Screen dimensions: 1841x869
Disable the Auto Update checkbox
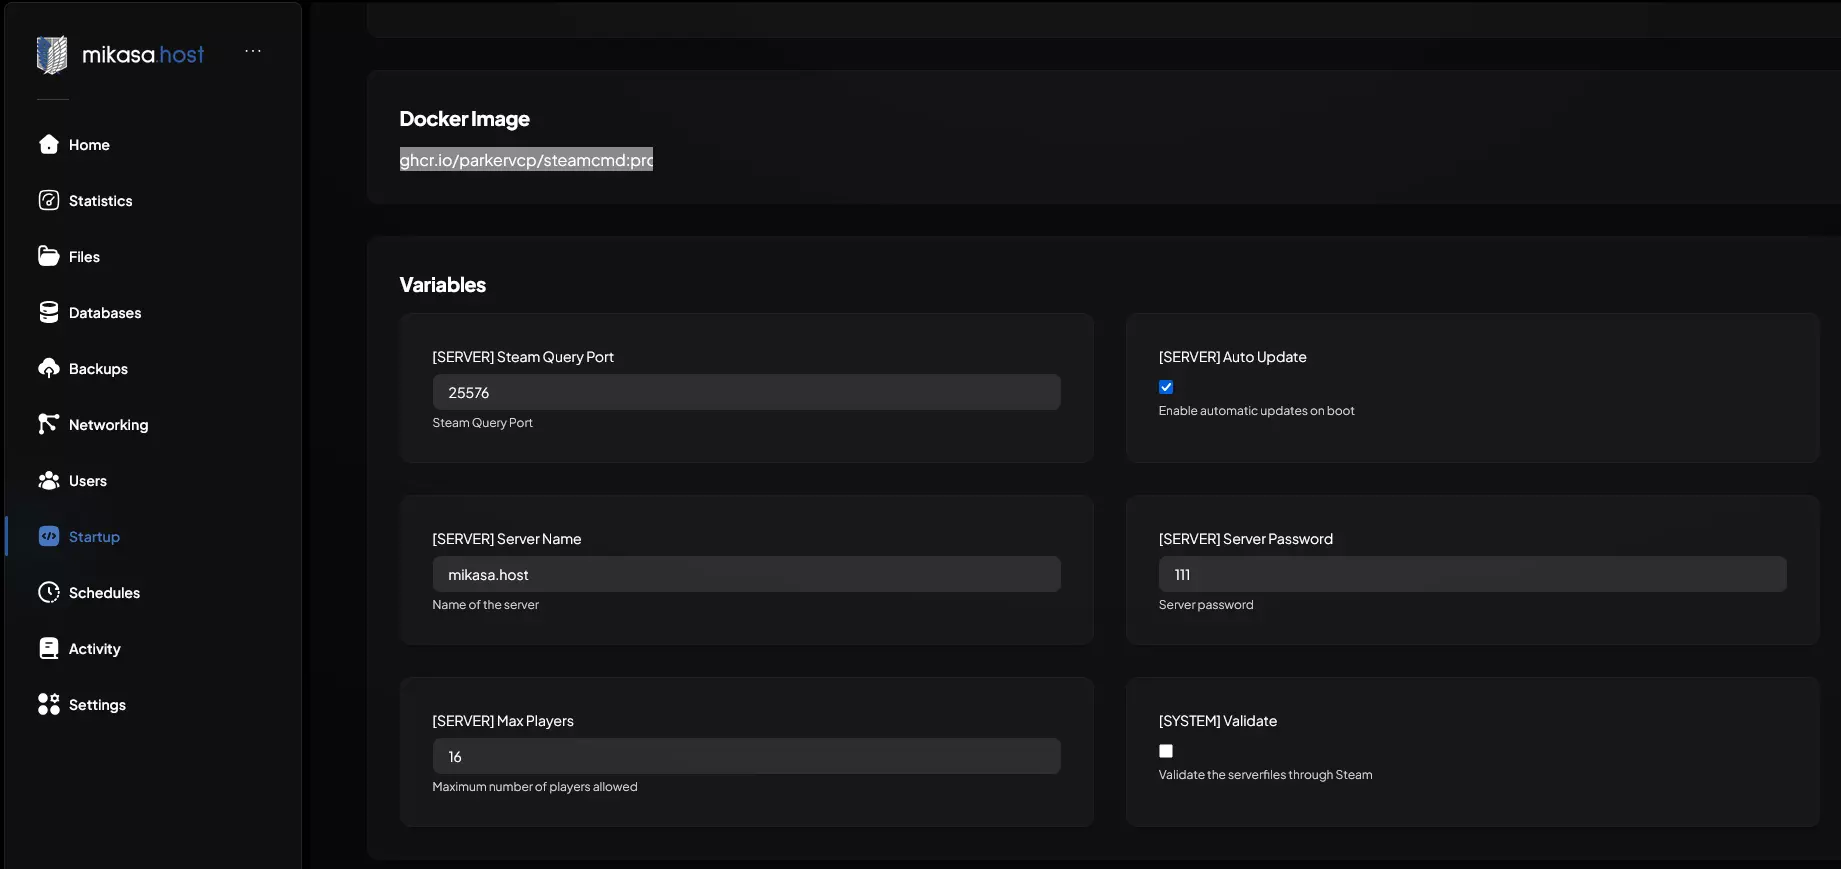point(1166,387)
